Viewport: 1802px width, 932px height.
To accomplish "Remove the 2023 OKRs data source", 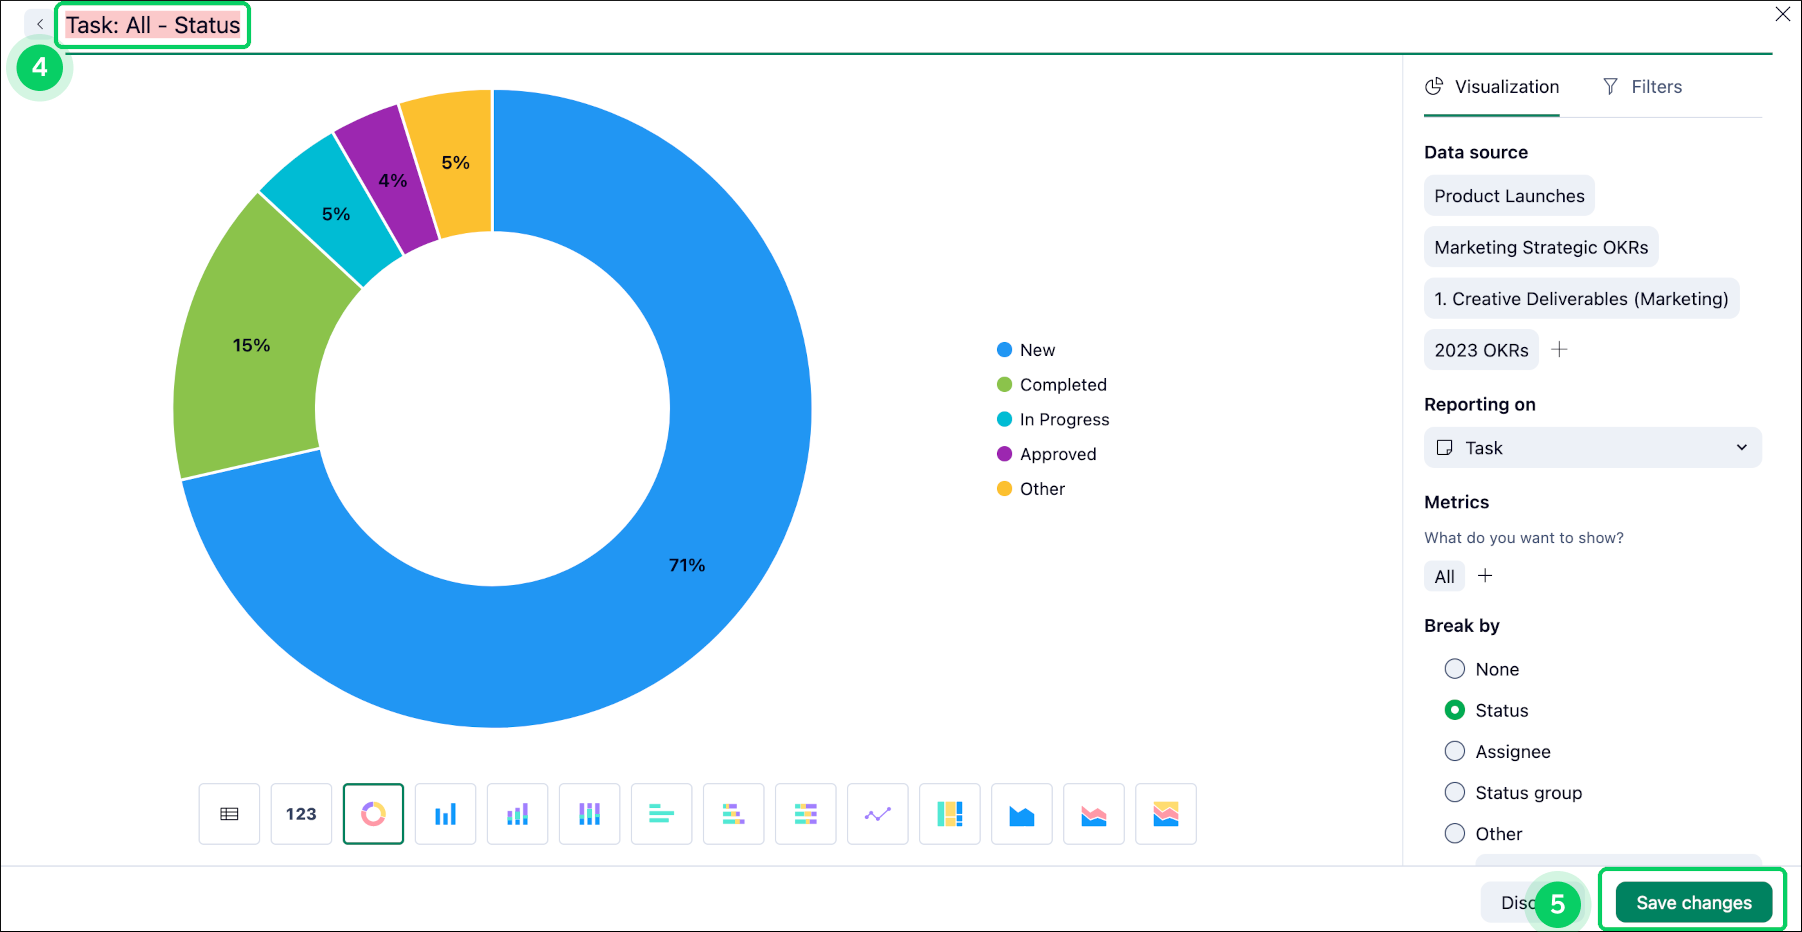I will click(x=1481, y=349).
